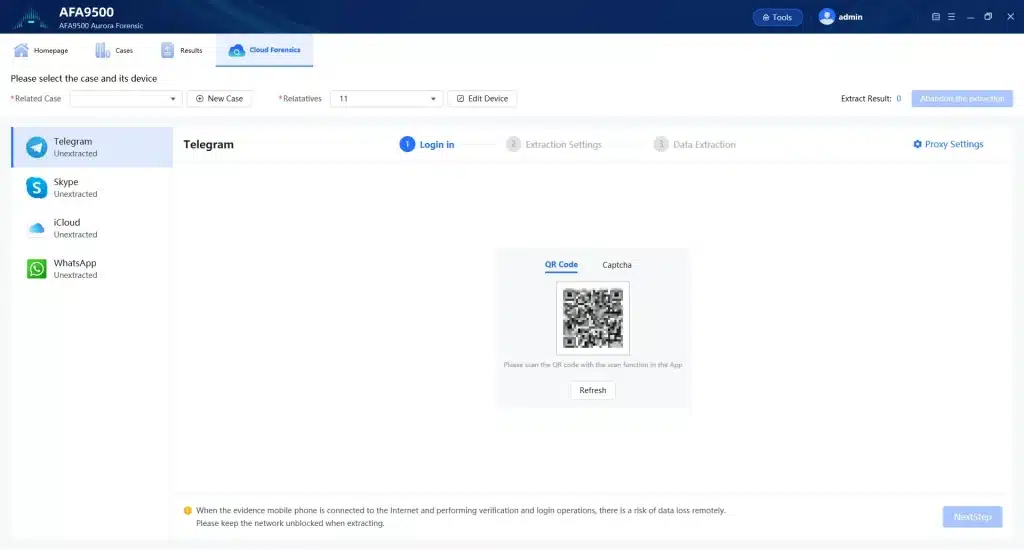Click the Extraction Settings step label

click(x=564, y=144)
